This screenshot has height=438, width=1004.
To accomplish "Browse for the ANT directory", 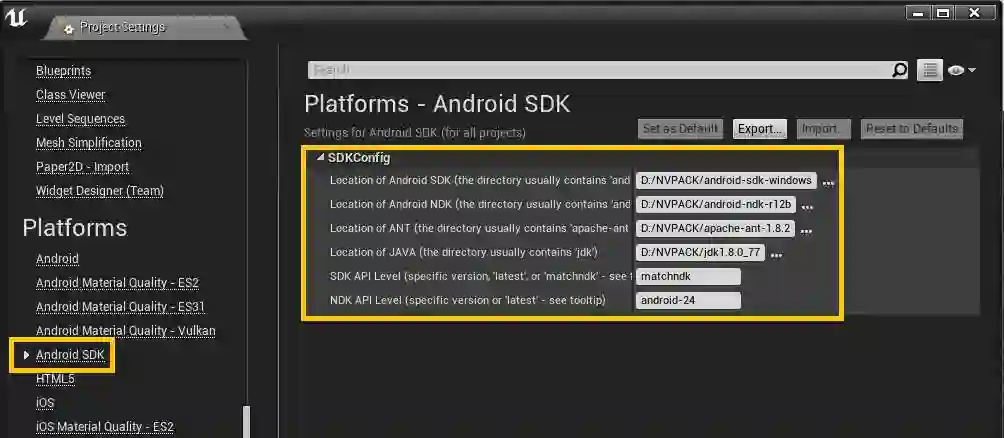I will pos(806,231).
